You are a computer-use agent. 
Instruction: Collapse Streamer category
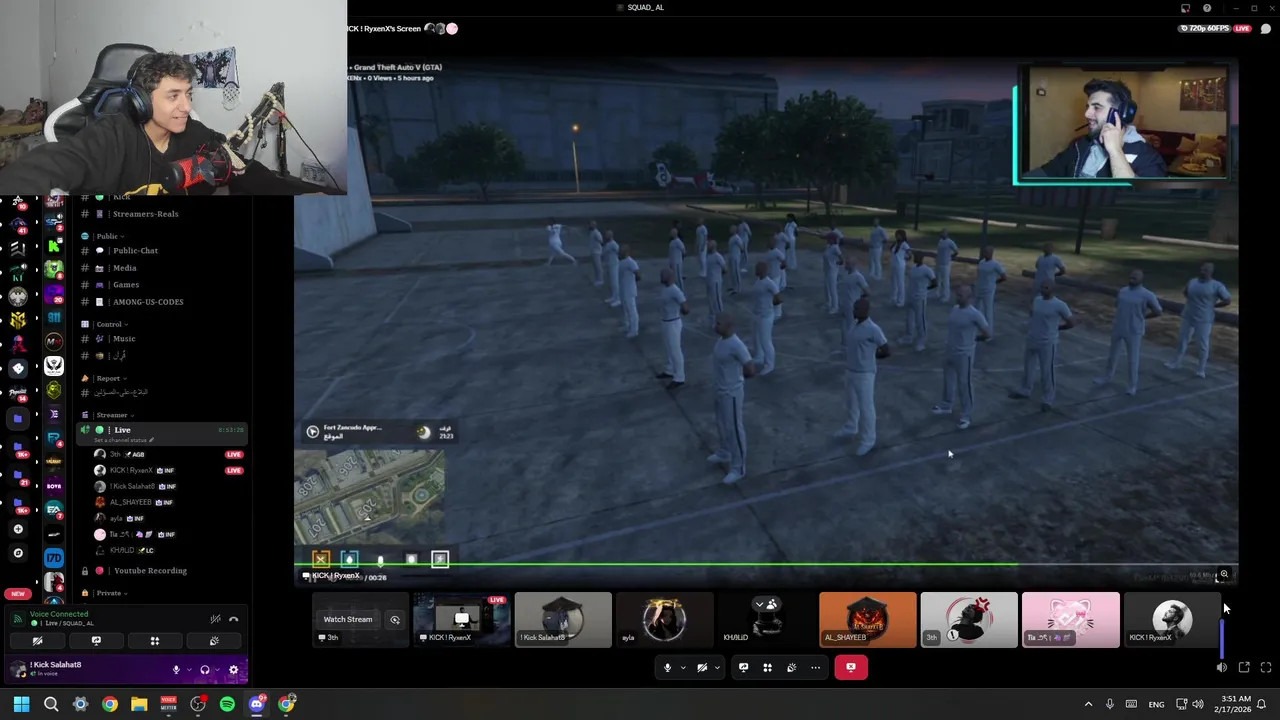click(113, 415)
